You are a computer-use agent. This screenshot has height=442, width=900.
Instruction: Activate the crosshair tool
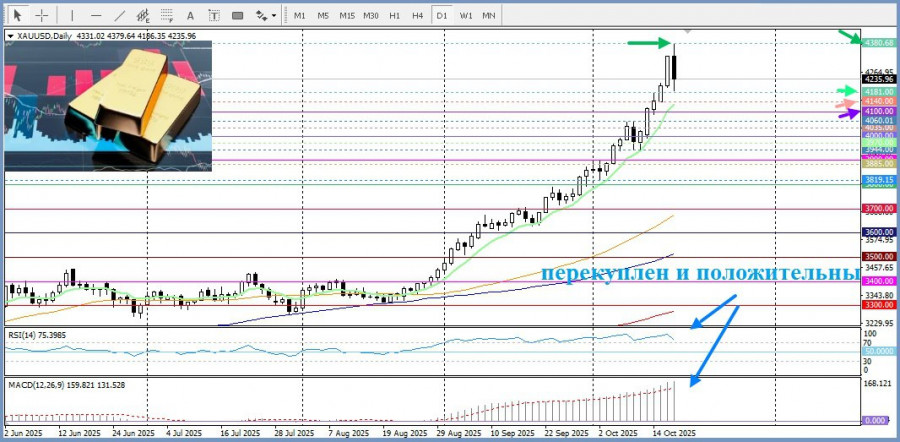coord(42,15)
